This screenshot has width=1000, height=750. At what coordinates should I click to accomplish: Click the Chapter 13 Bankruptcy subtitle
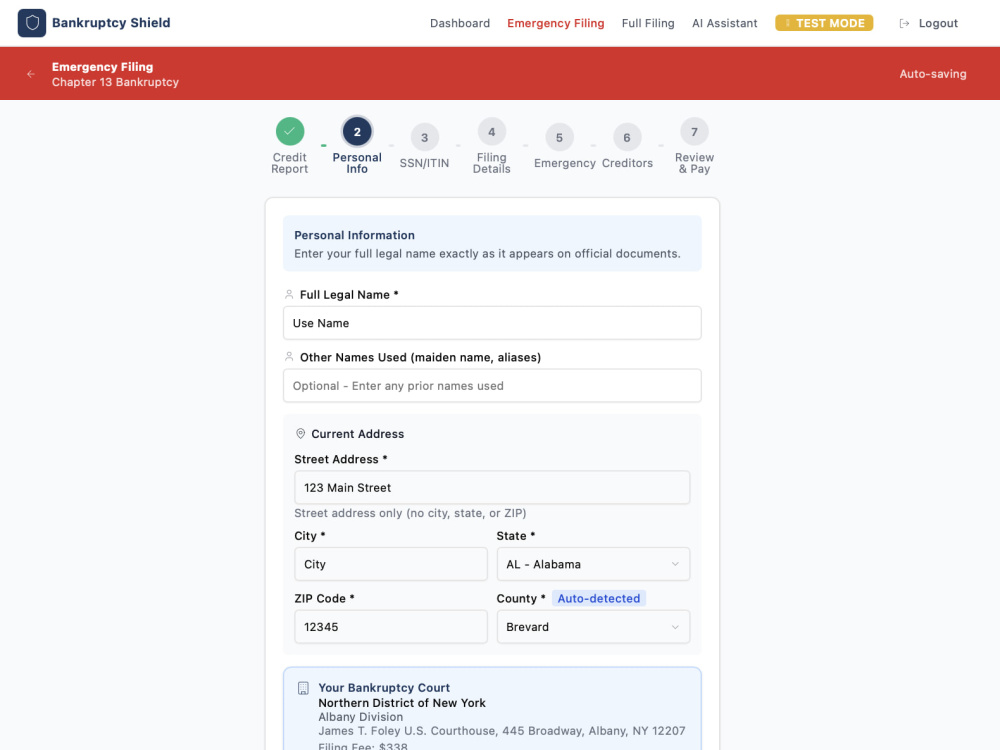[x=115, y=82]
